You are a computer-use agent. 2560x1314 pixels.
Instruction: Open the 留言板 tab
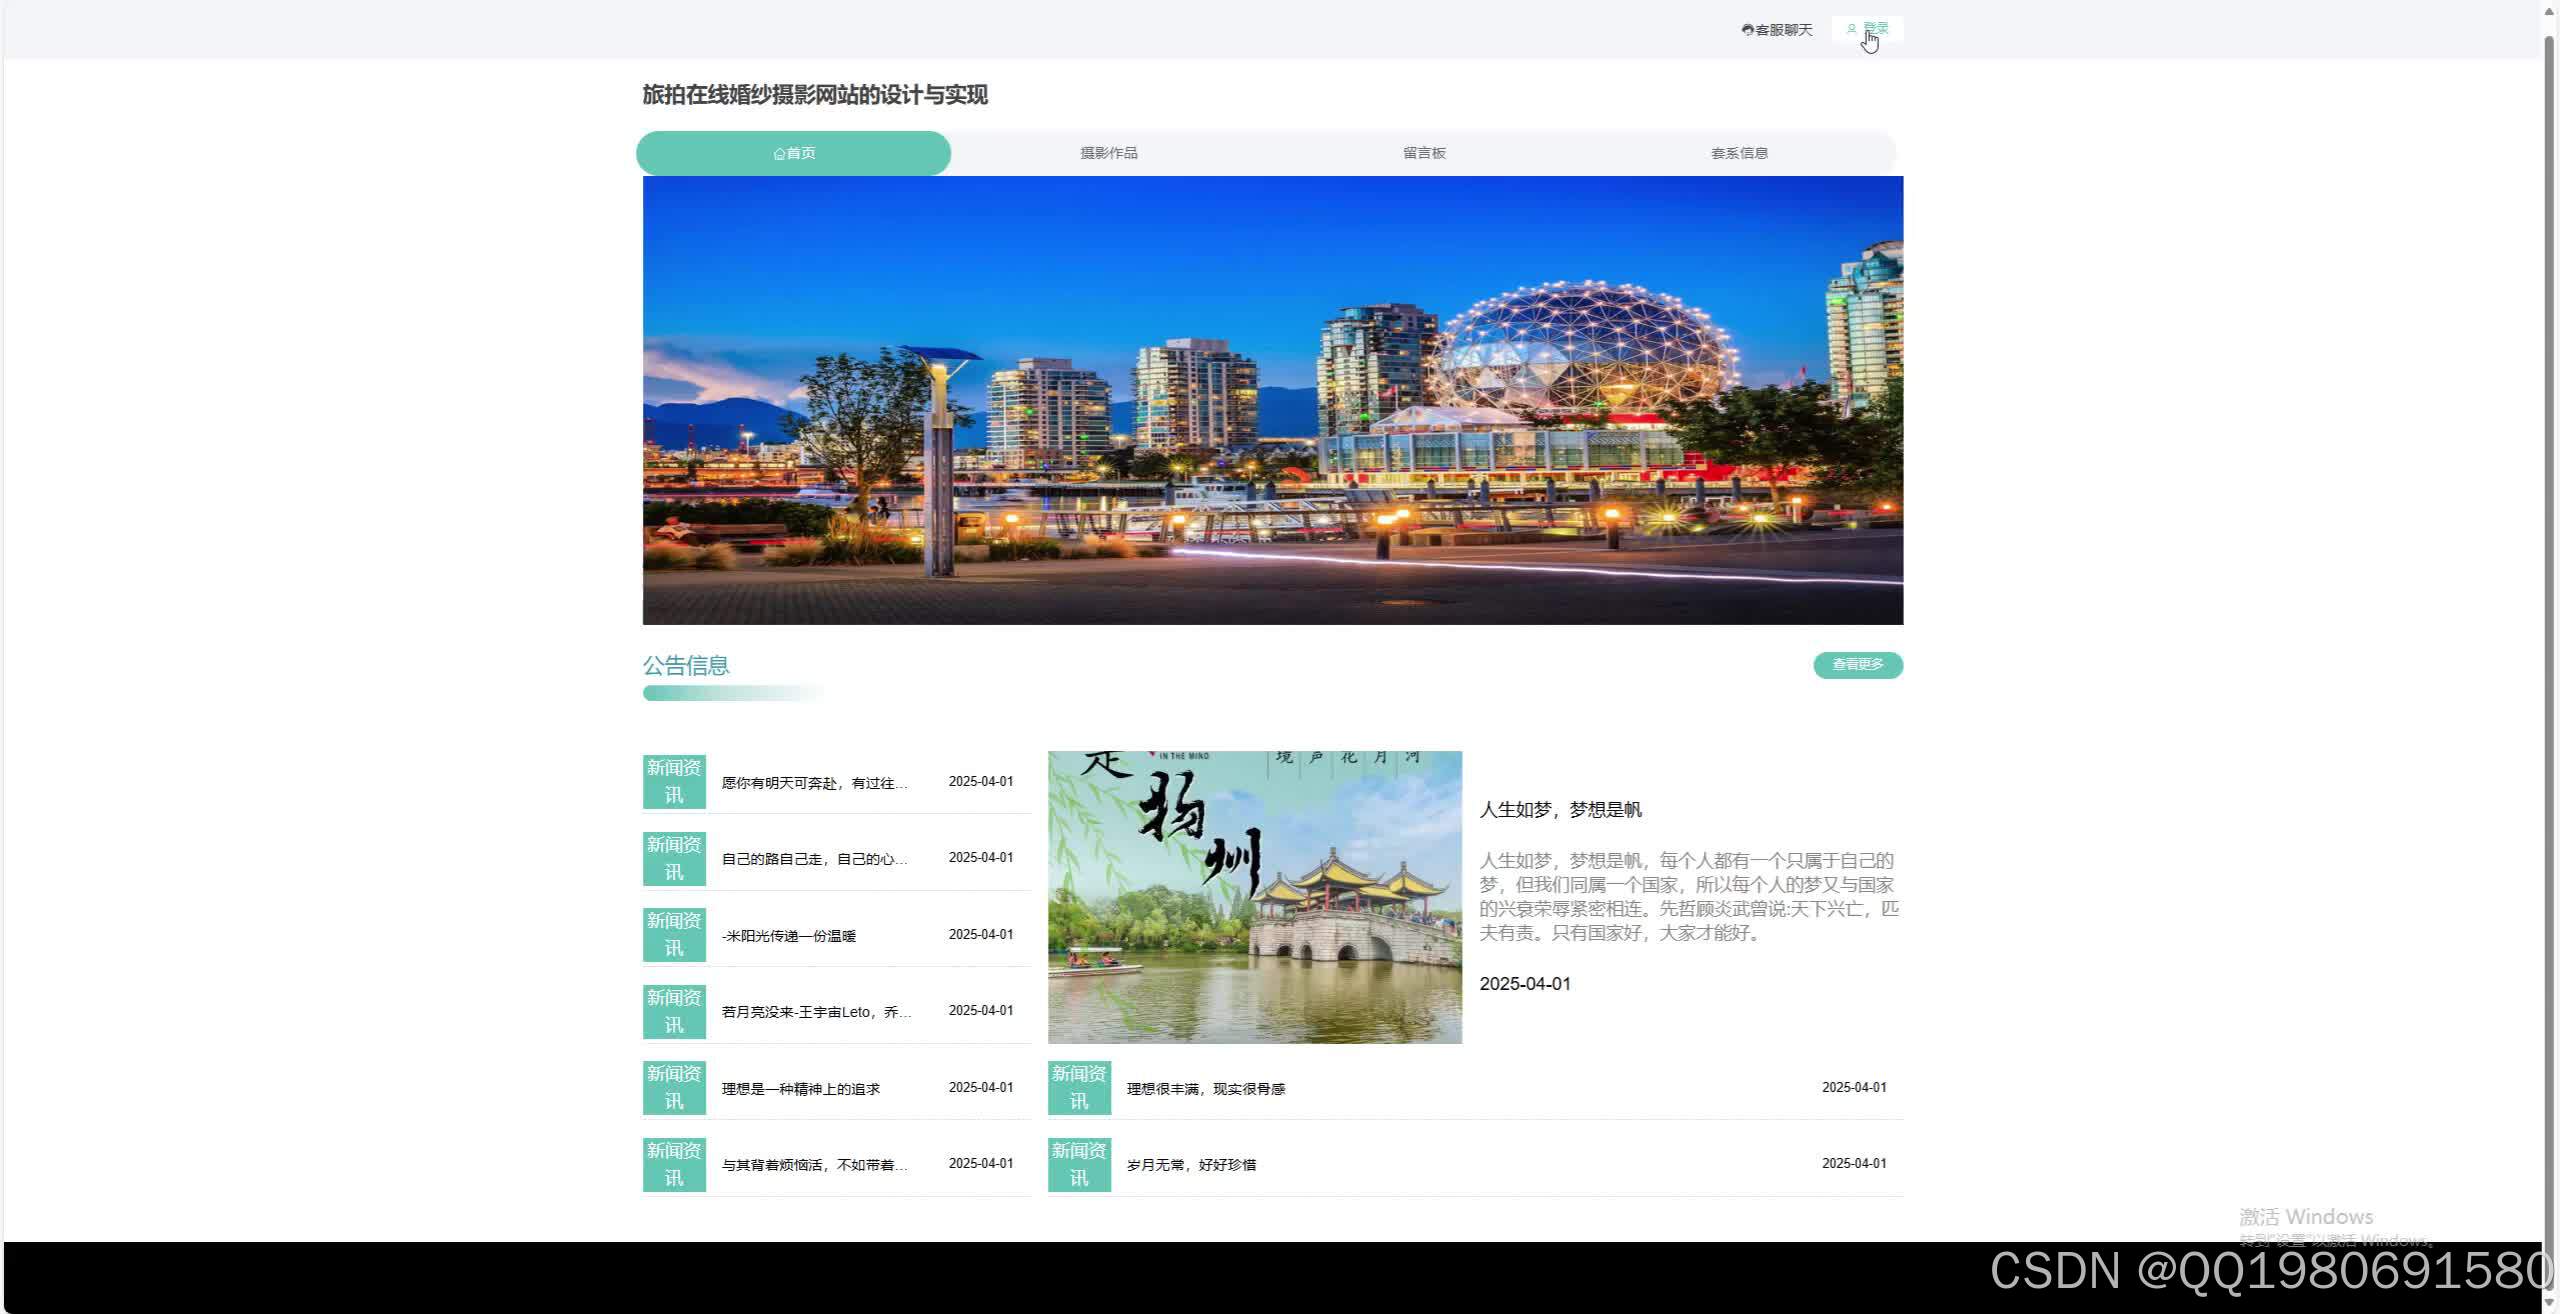(1424, 152)
